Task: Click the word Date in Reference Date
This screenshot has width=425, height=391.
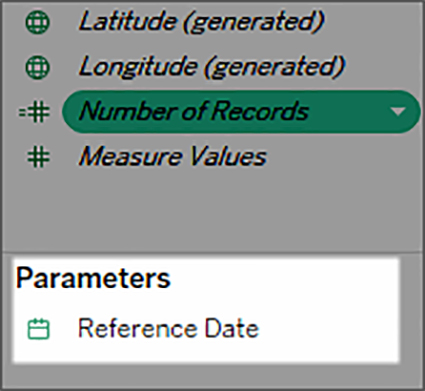Action: [x=232, y=329]
